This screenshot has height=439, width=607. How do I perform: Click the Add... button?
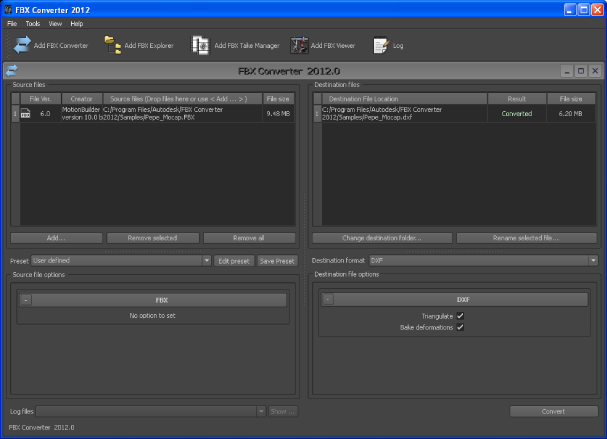point(56,238)
